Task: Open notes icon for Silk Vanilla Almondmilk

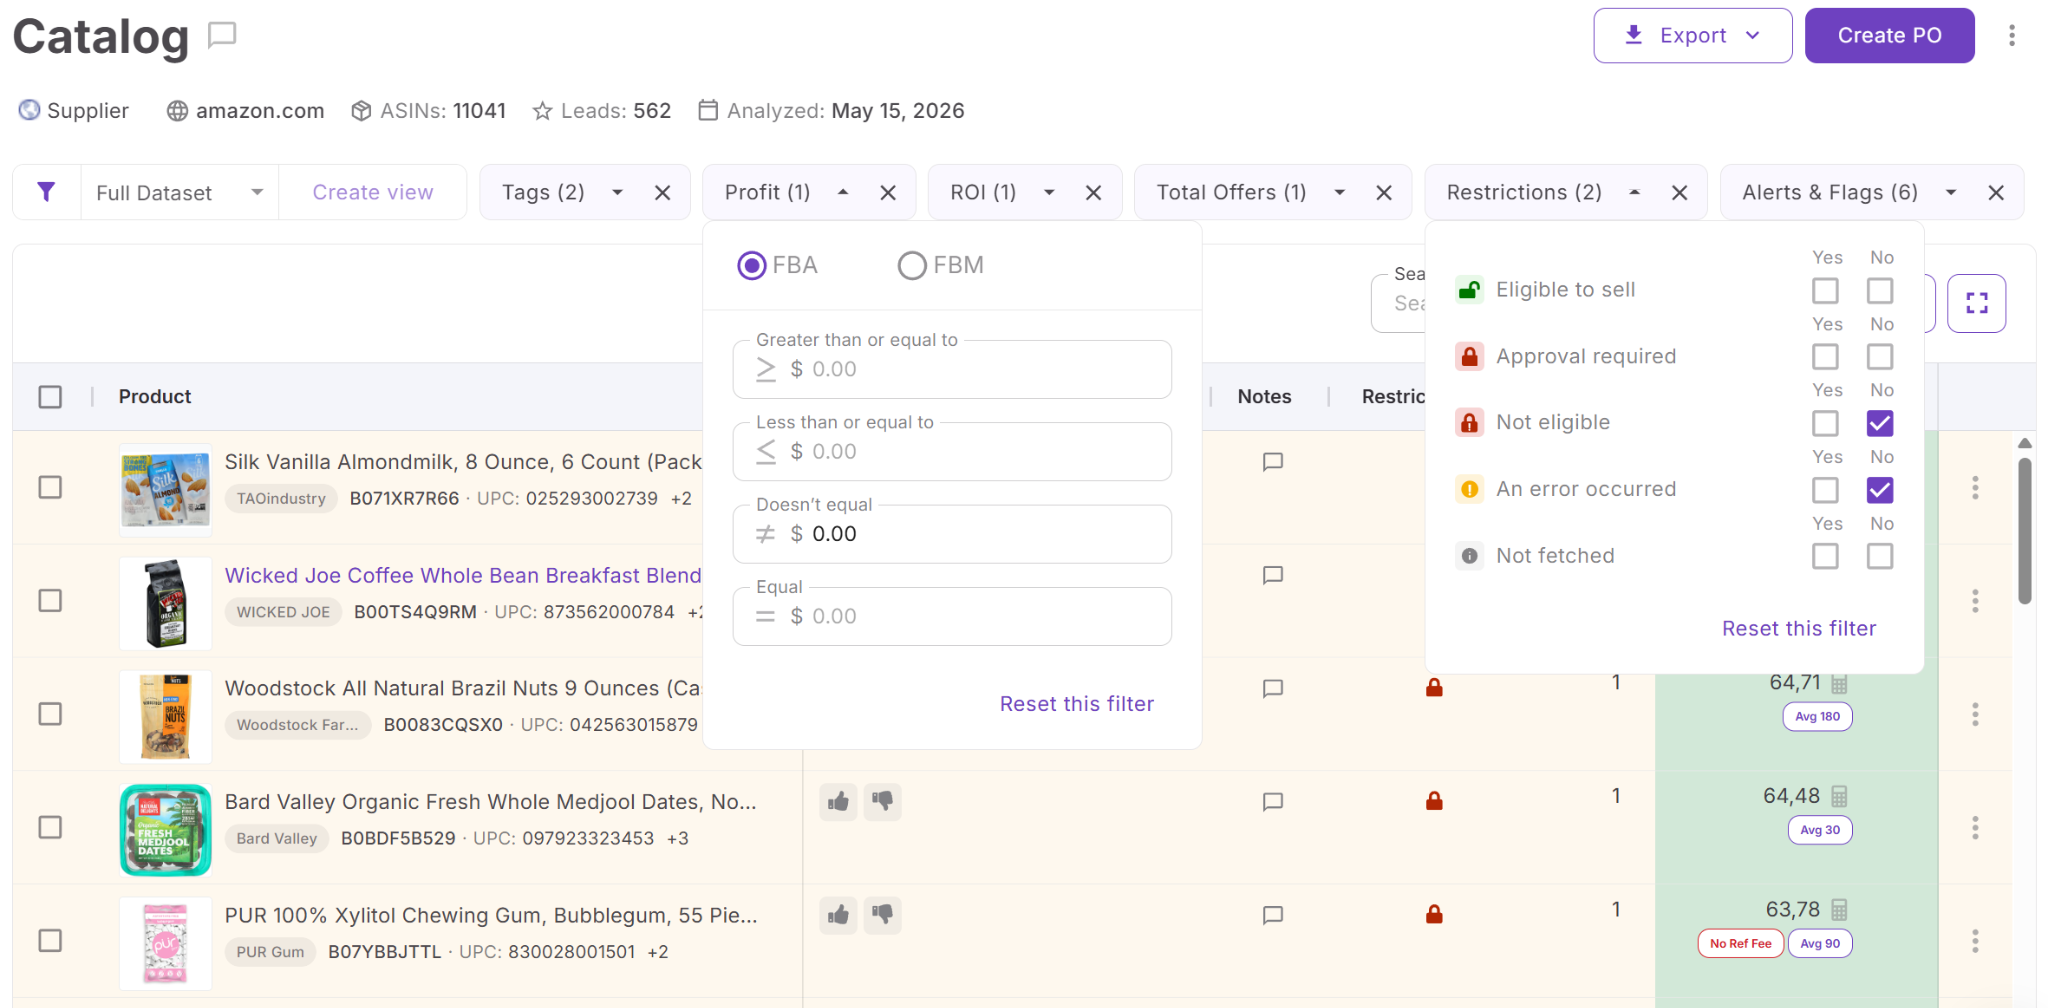Action: tap(1272, 462)
